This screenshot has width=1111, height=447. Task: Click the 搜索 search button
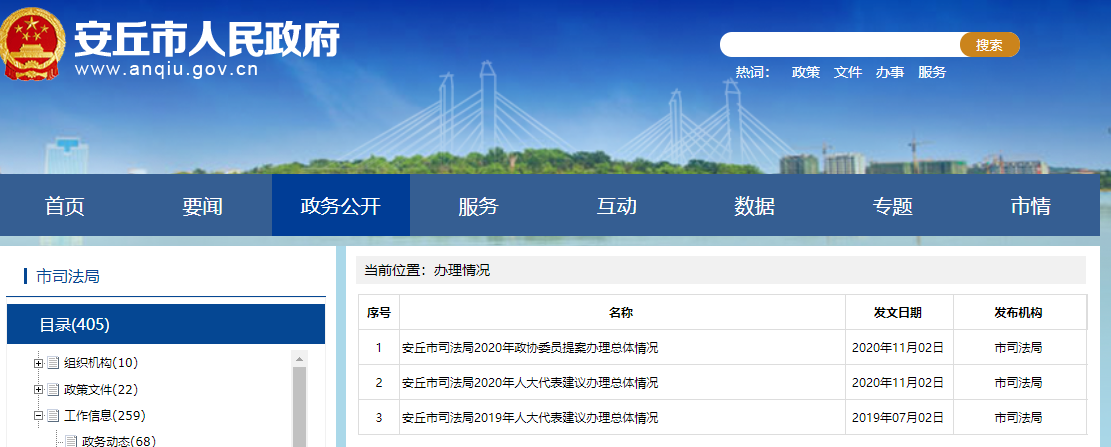coord(990,45)
